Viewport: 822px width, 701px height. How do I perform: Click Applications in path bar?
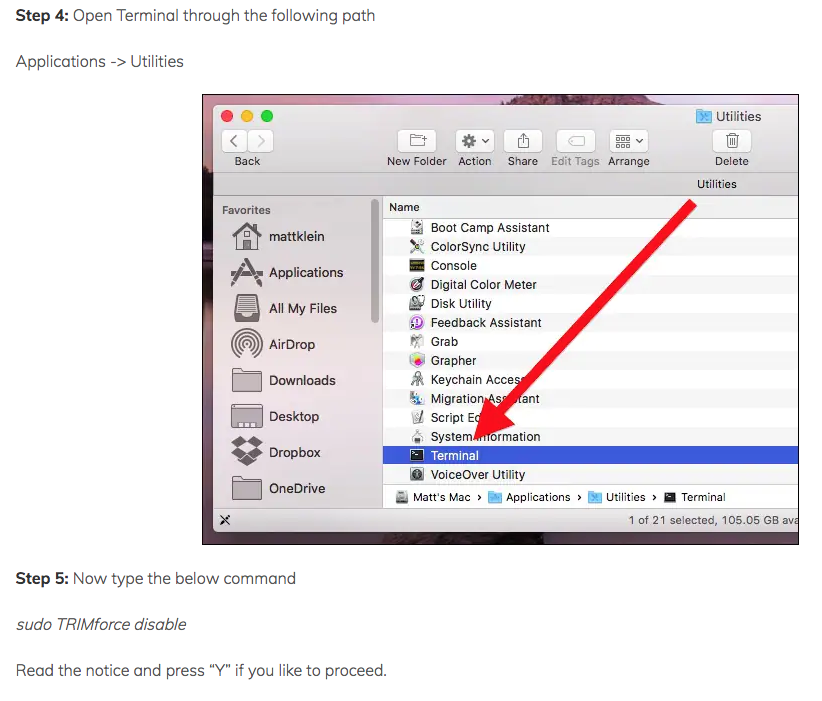[529, 497]
